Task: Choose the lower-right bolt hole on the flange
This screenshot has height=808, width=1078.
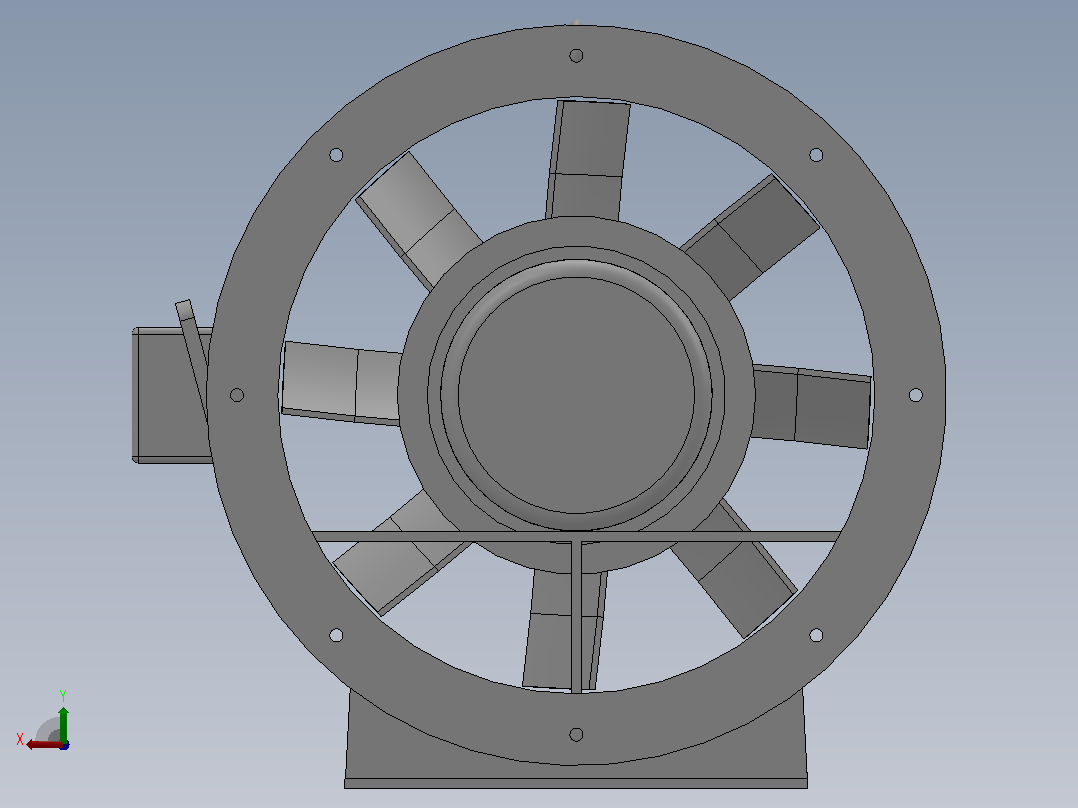Action: [816, 635]
